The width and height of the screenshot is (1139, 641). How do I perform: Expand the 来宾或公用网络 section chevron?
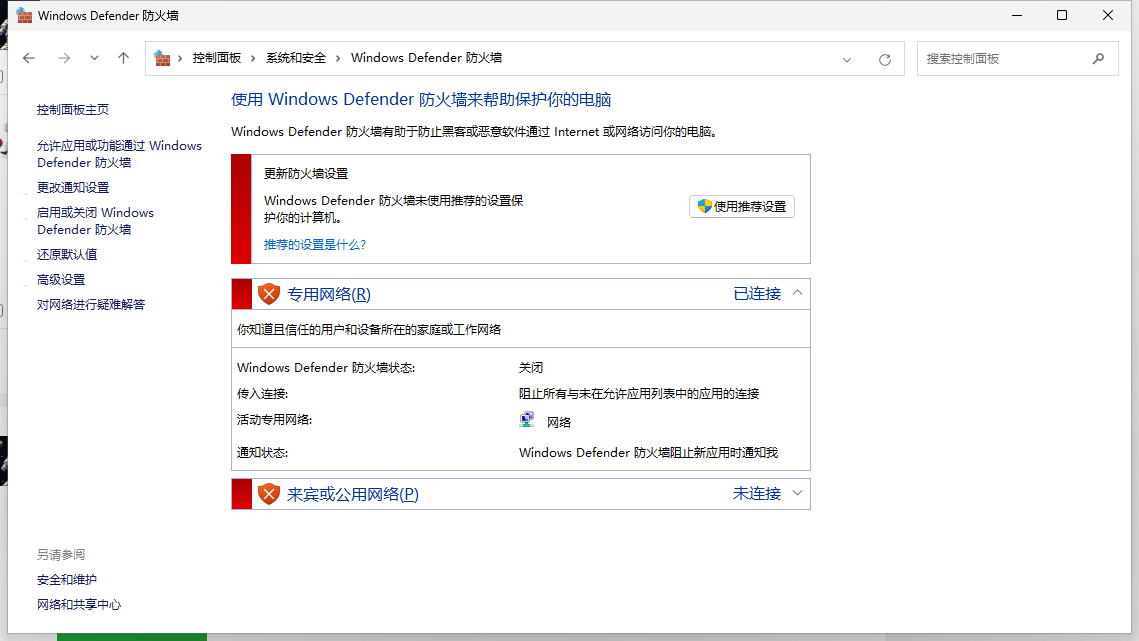pos(798,493)
